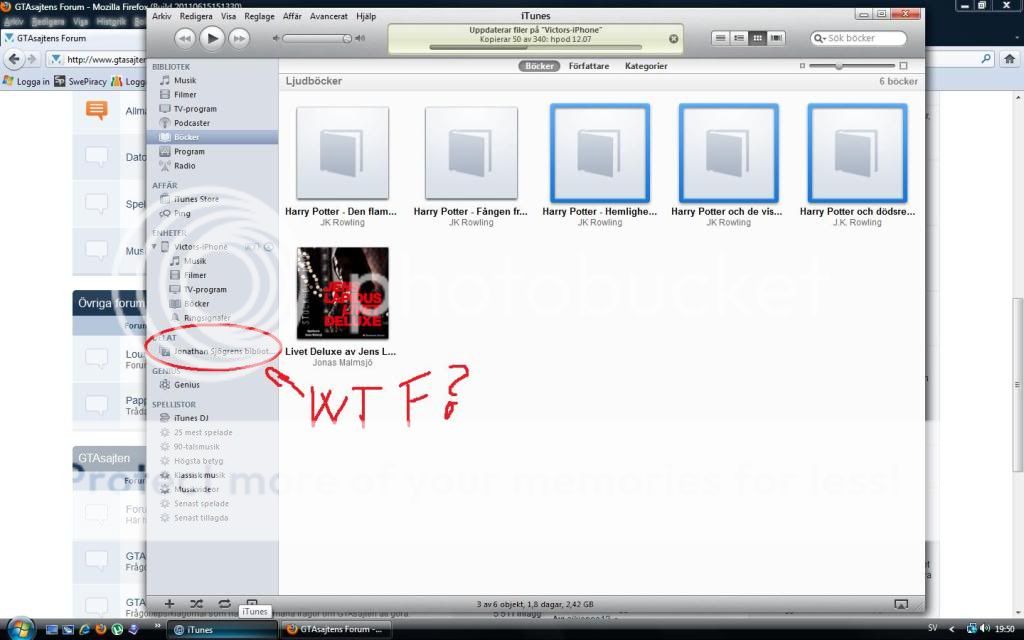This screenshot has width=1024, height=640.
Task: Open iTunes Store in the sidebar
Action: [196, 199]
